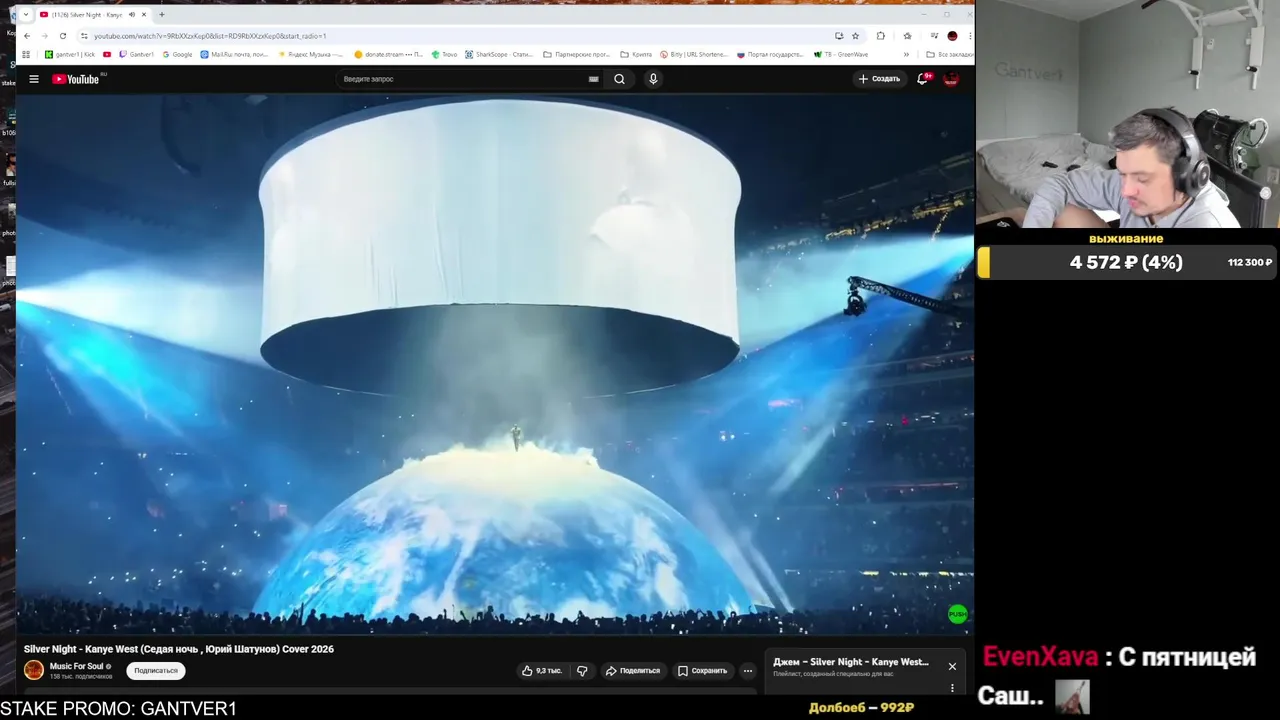Open the SharkScope bookmark
The height and width of the screenshot is (720, 1280).
498,54
